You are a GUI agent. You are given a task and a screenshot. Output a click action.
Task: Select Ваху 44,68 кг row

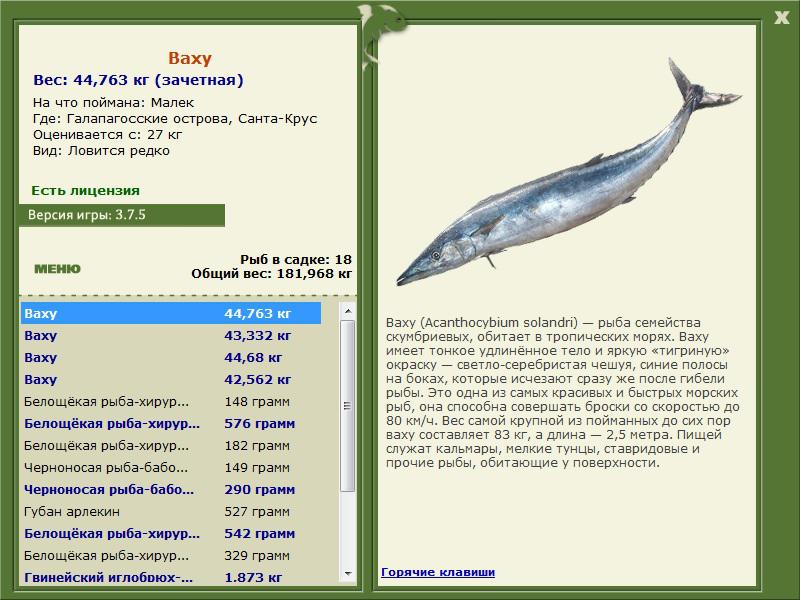(171, 357)
